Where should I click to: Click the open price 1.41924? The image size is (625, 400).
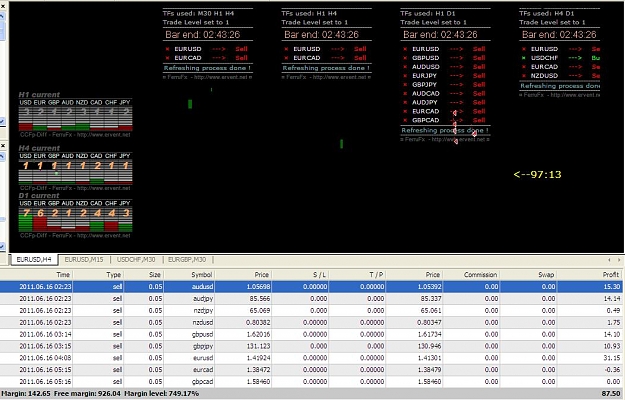coord(258,358)
